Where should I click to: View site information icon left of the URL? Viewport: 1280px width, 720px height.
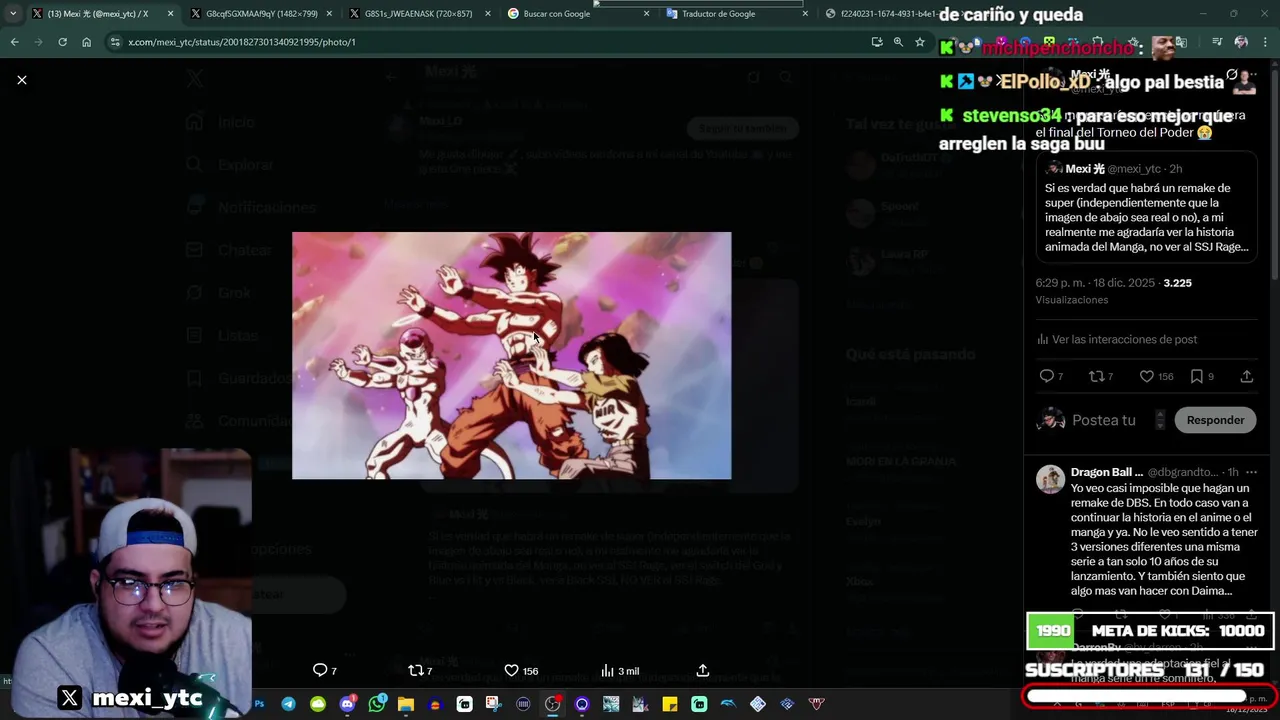(116, 42)
